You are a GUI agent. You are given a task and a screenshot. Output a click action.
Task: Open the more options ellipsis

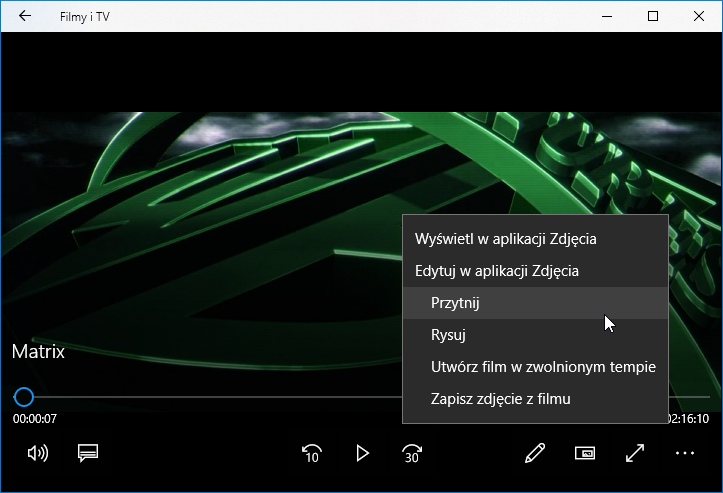tap(685, 453)
